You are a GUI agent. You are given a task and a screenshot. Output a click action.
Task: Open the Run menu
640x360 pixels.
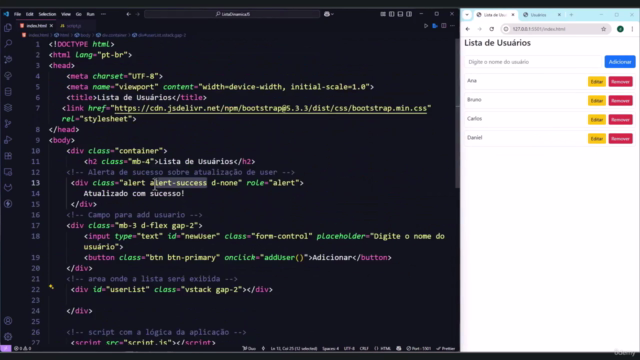coord(90,14)
